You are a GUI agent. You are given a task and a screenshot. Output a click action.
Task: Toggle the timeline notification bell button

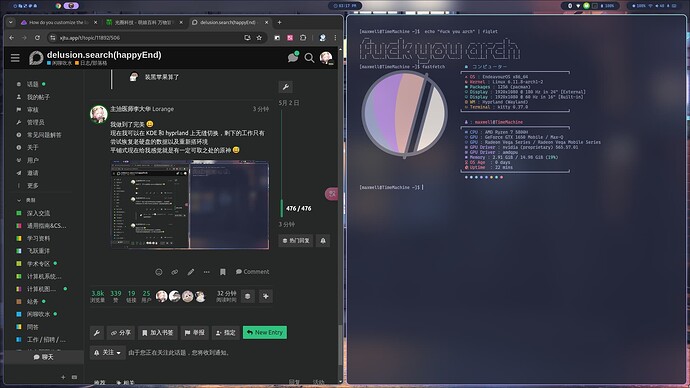point(323,241)
